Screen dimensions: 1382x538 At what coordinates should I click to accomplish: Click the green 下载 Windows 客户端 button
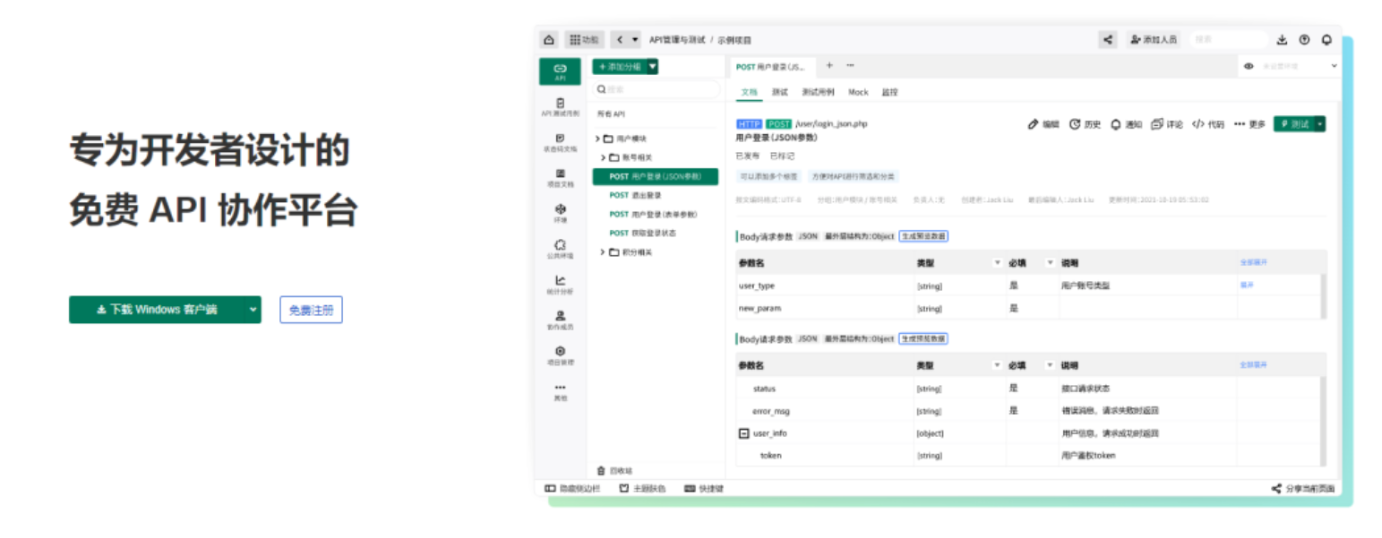[157, 310]
